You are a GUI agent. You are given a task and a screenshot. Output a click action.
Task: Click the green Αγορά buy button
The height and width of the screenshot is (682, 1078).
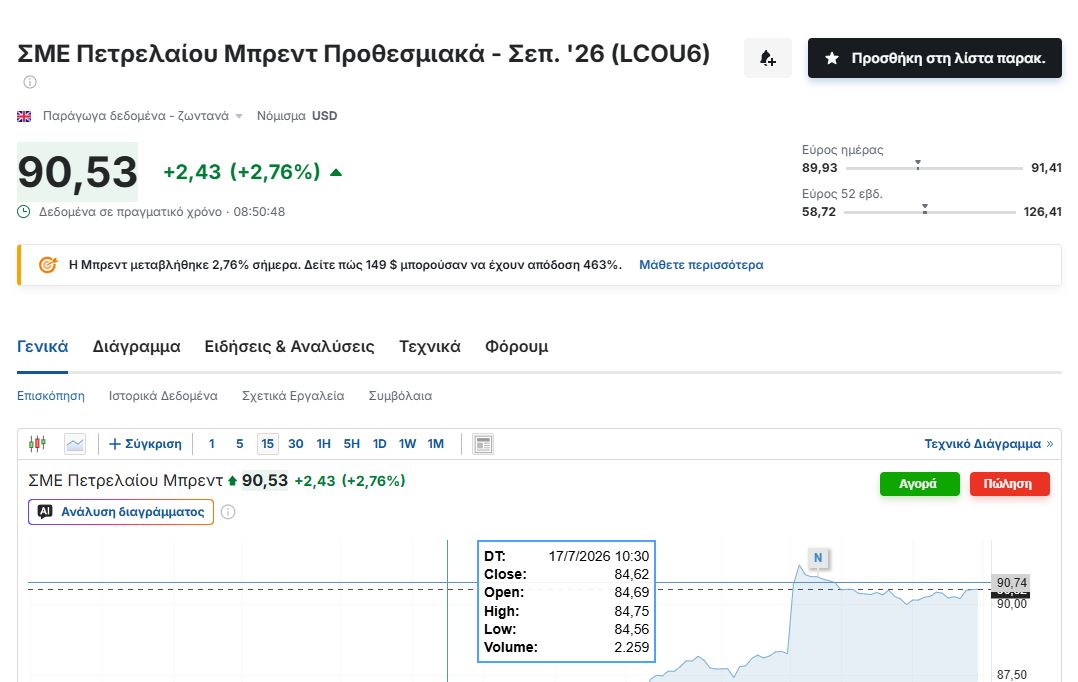click(919, 483)
